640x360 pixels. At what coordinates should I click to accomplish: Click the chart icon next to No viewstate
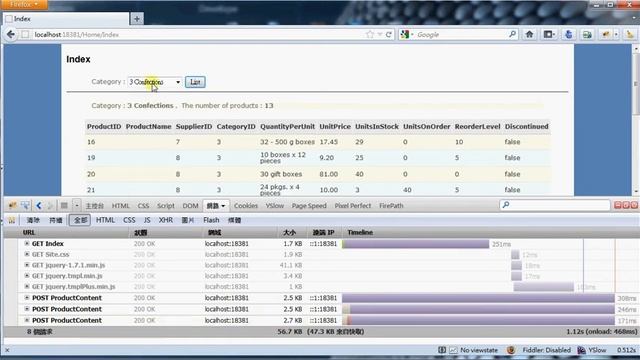pos(453,350)
